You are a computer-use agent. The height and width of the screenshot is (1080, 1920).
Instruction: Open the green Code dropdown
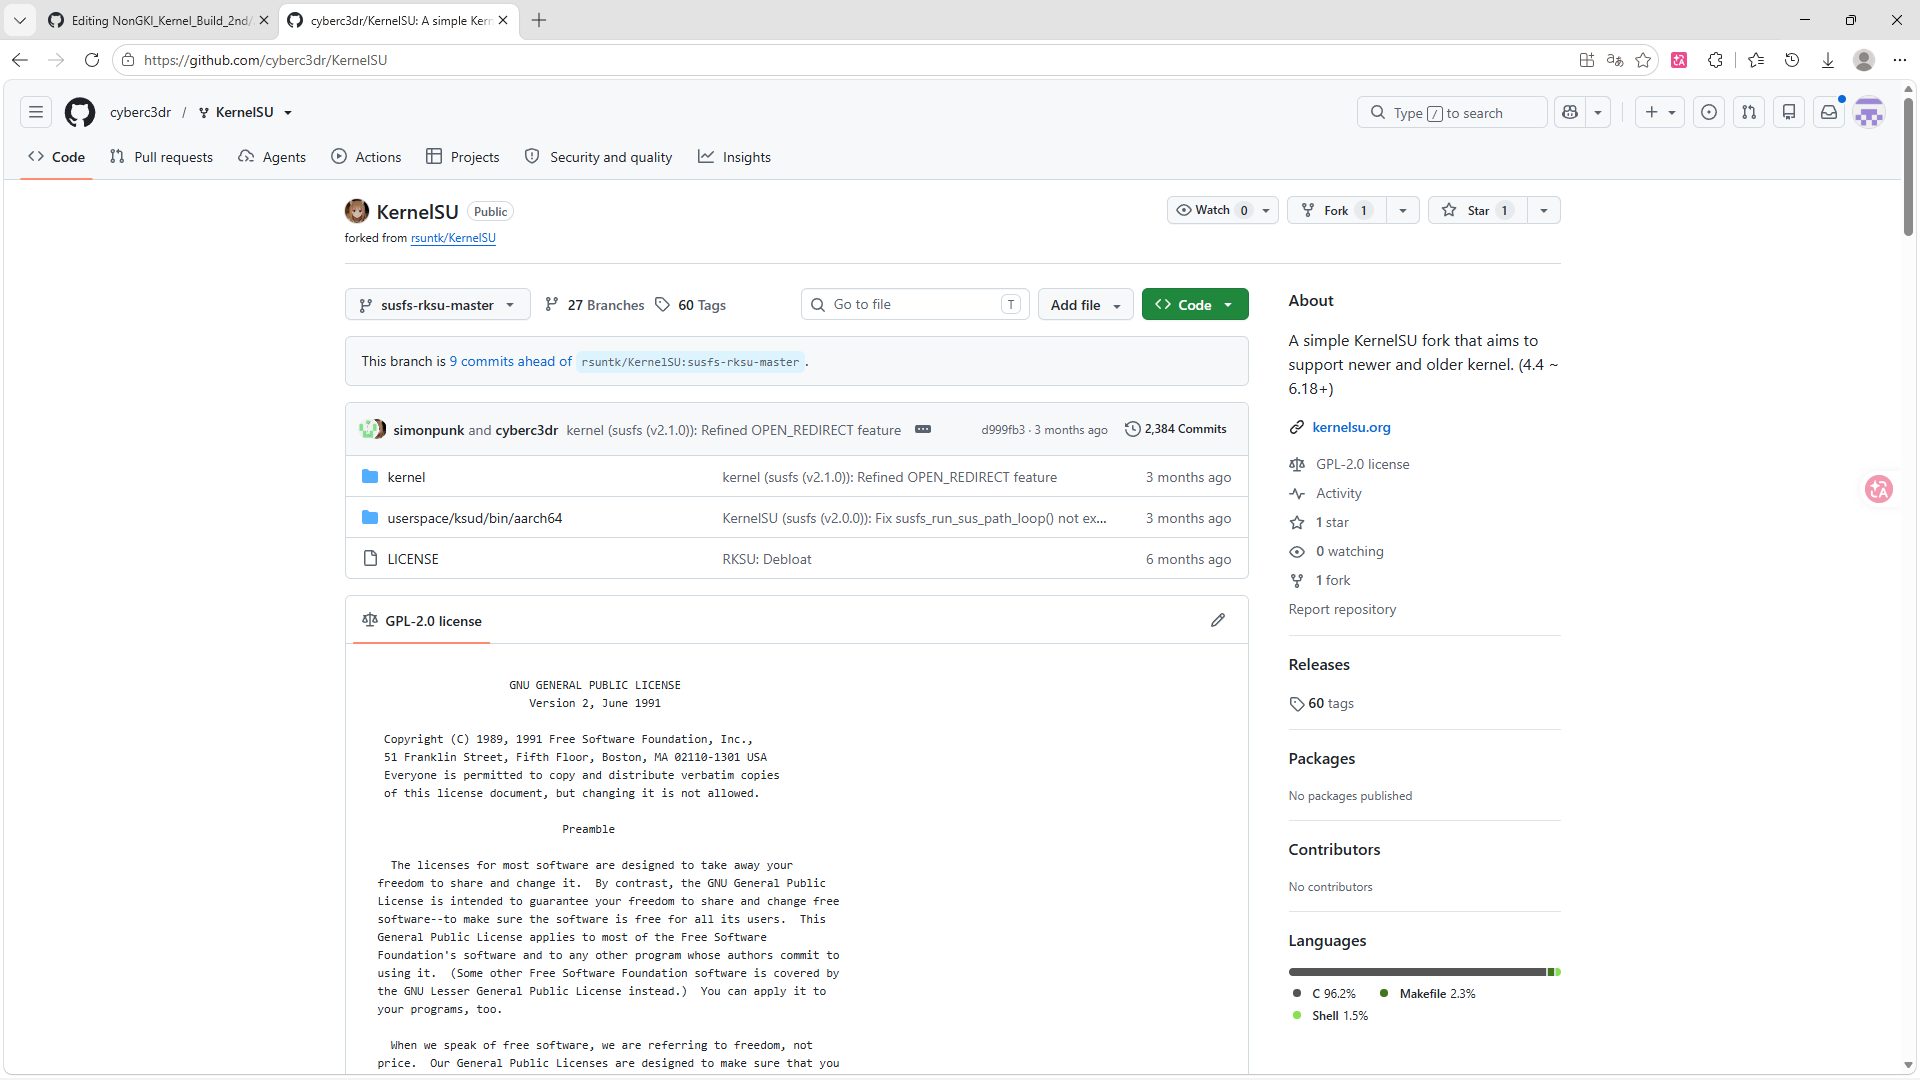[x=1195, y=305]
